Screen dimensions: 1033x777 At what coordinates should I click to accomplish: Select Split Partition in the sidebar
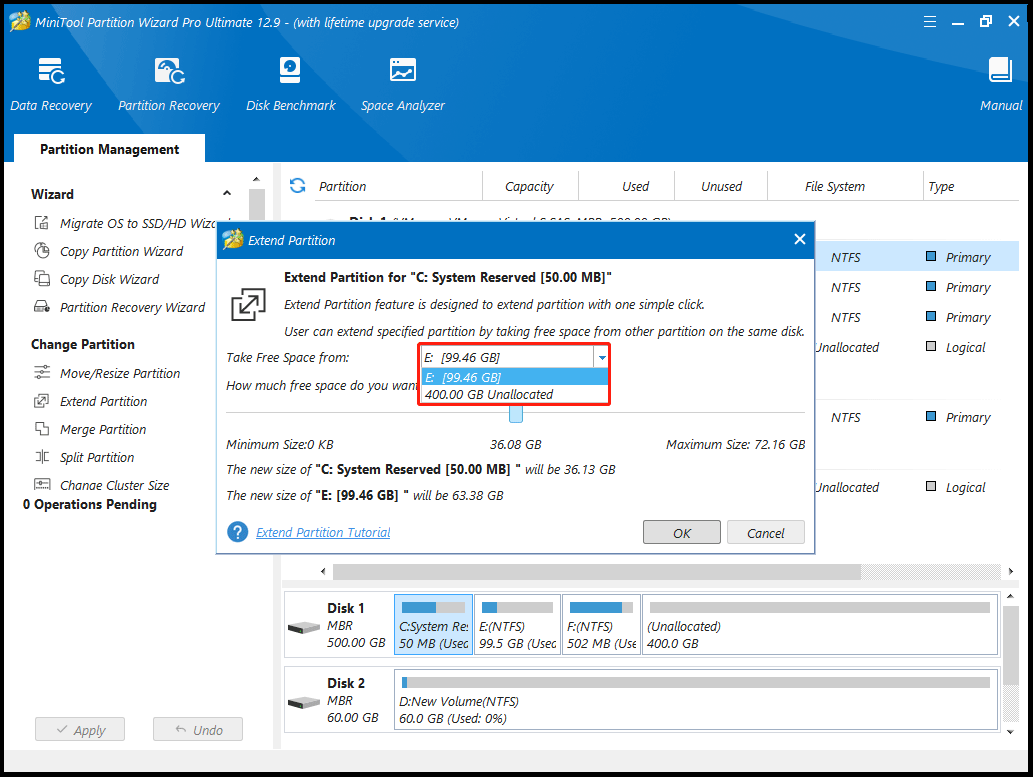(97, 457)
